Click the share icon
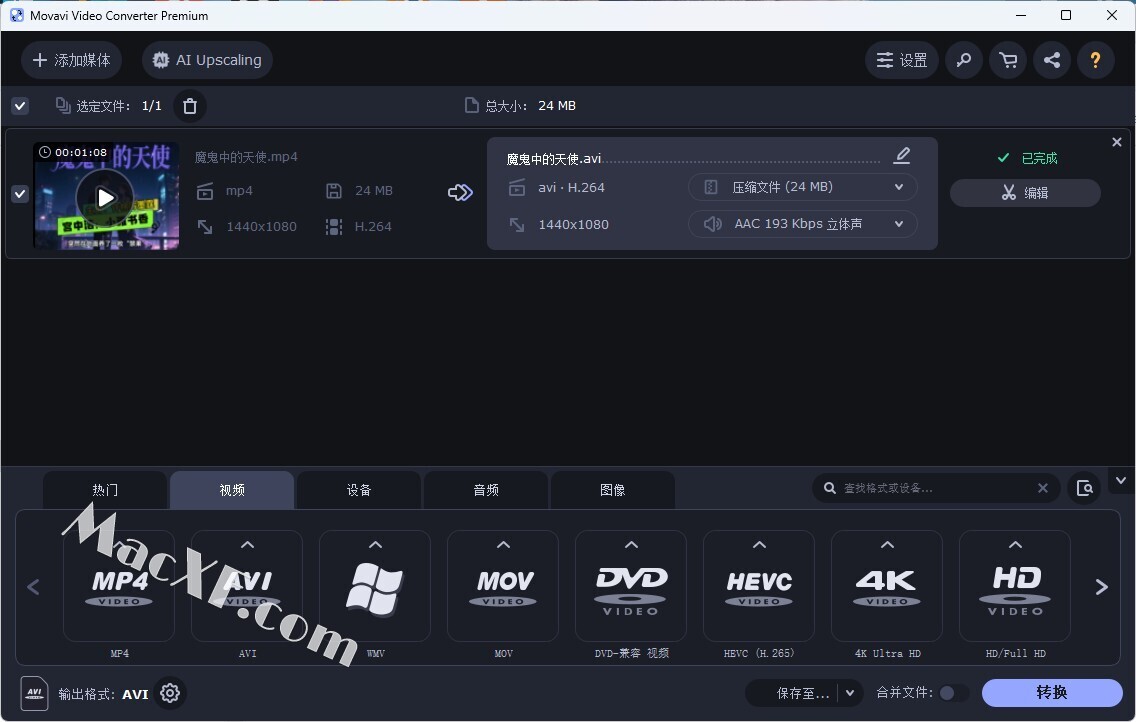Viewport: 1136px width, 722px height. [1052, 60]
